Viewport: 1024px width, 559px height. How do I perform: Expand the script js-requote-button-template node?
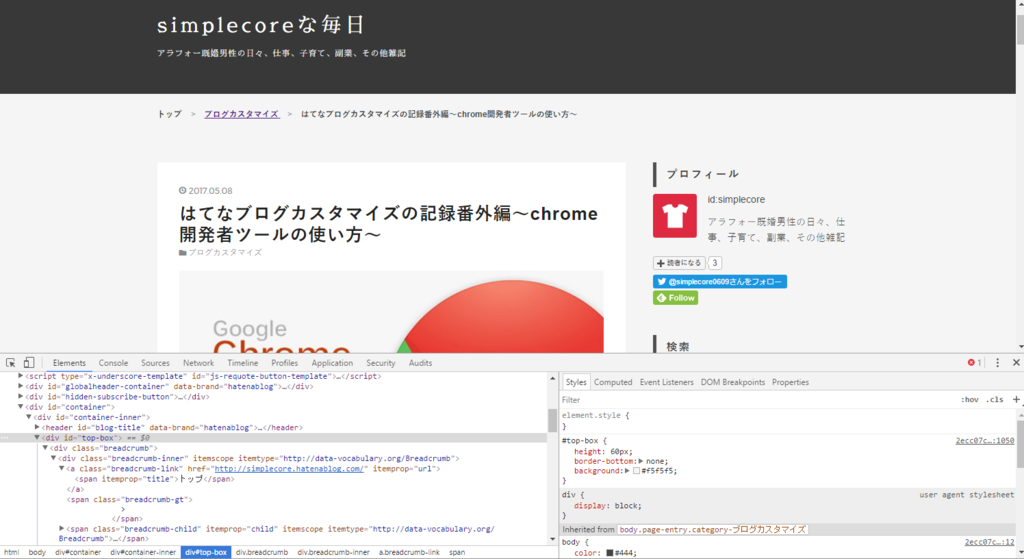coord(21,376)
